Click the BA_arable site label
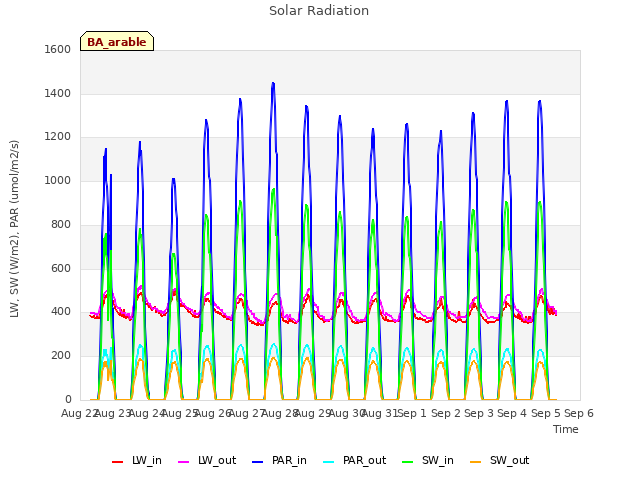The image size is (640, 480). pyautogui.click(x=117, y=42)
